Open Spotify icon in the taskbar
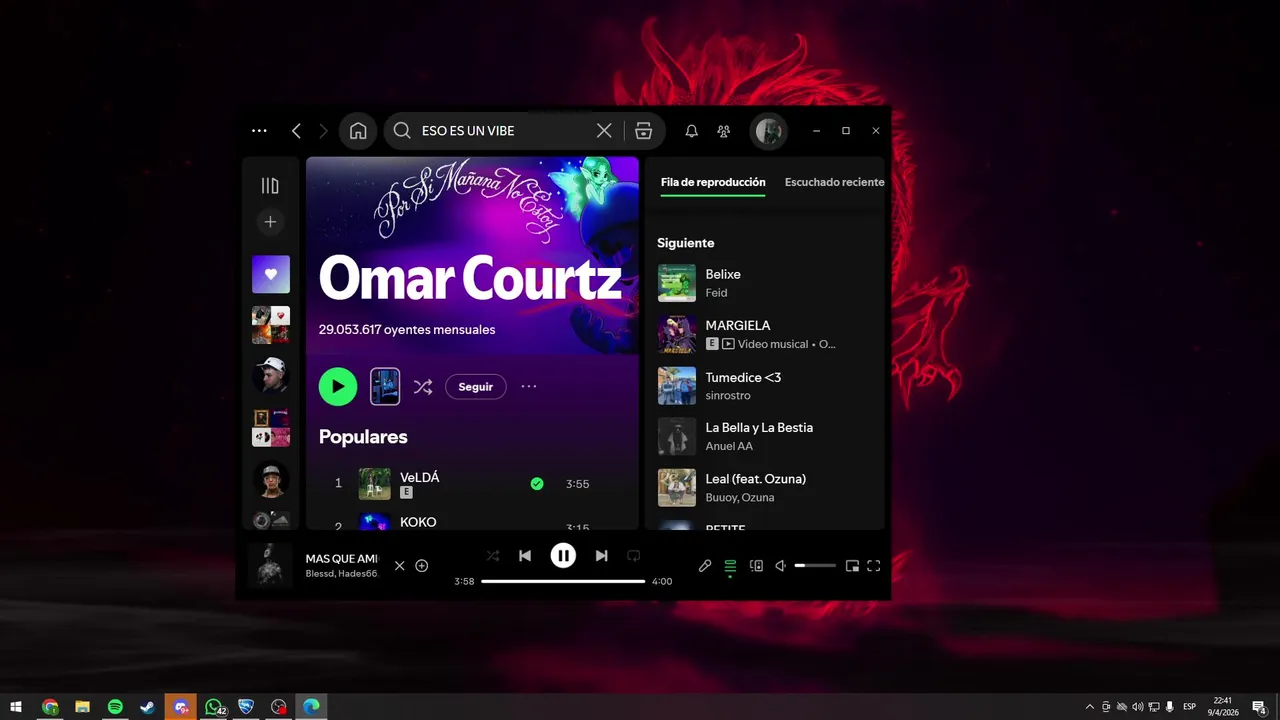The image size is (1280, 720). coord(115,707)
